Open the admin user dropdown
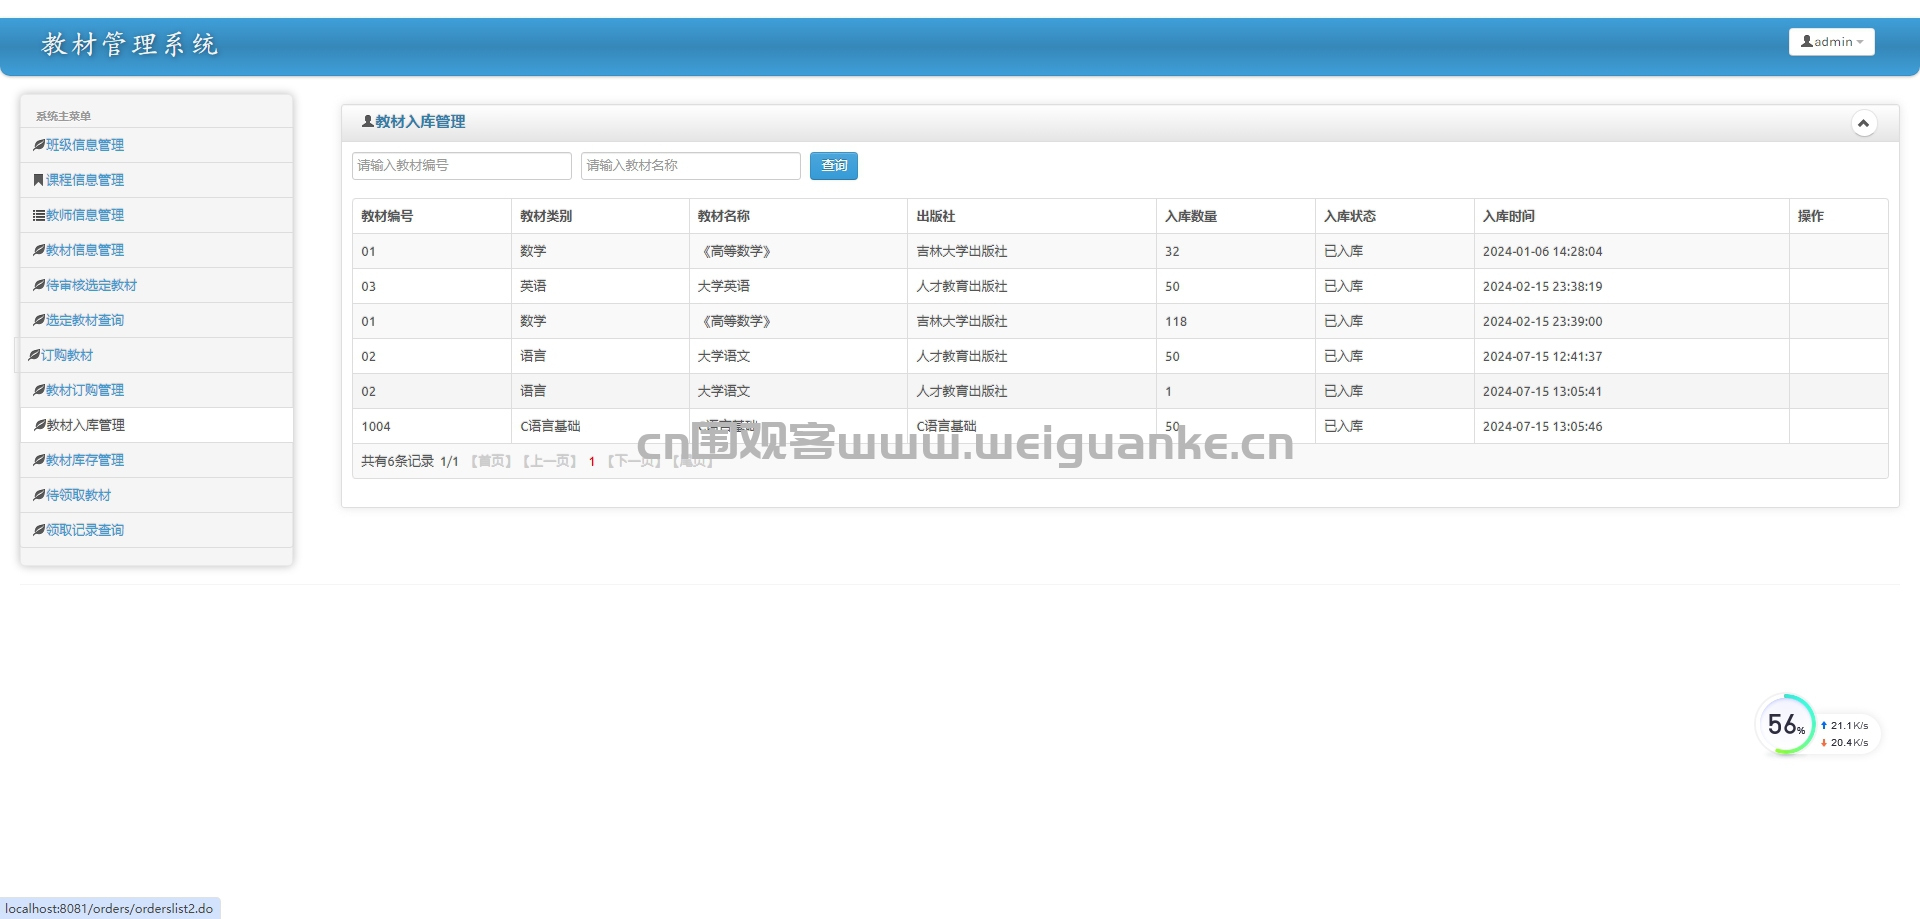1920x919 pixels. 1831,42
